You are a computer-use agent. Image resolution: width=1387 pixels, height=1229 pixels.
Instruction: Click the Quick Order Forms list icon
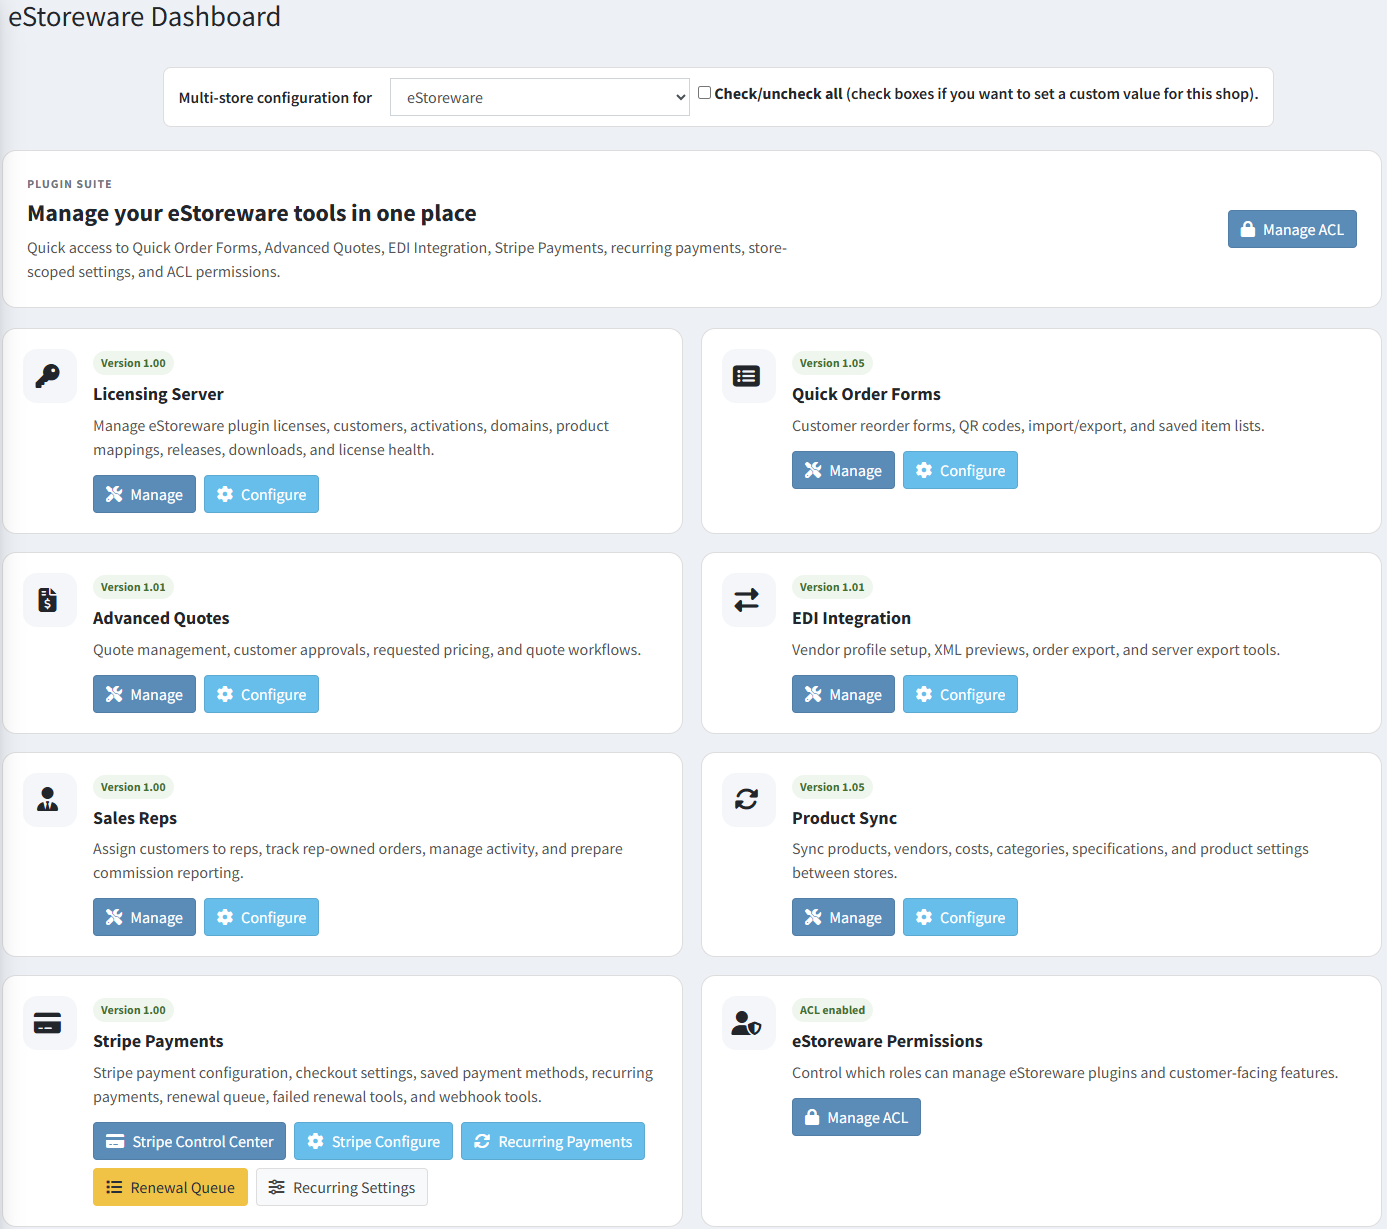[747, 376]
